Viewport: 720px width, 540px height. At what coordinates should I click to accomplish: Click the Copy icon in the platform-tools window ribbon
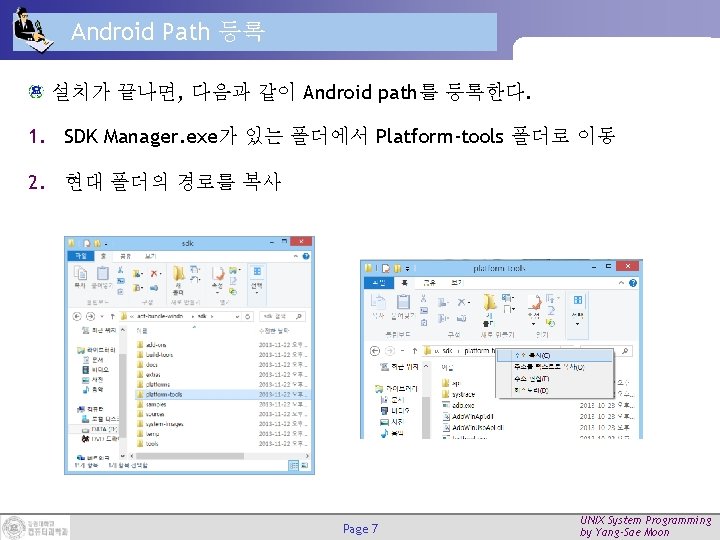point(377,301)
